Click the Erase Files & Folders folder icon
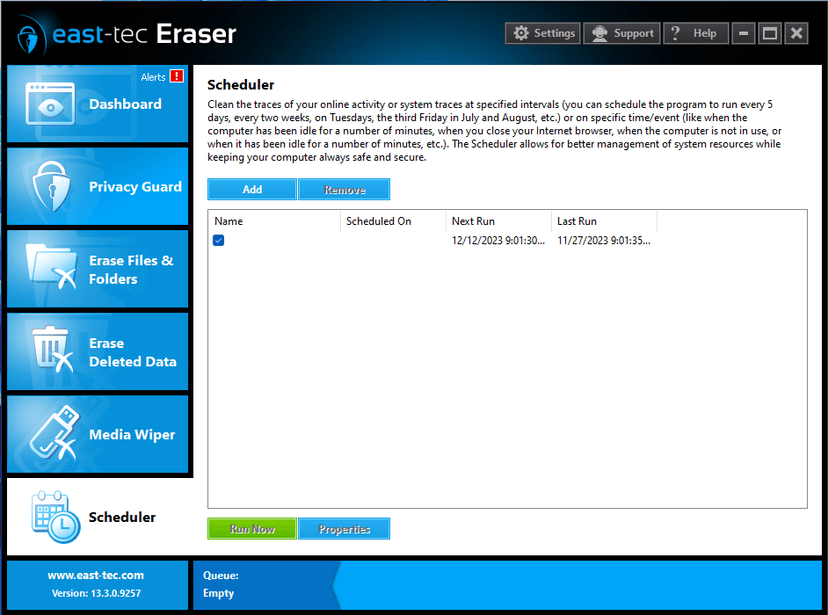The width and height of the screenshot is (828, 615). coord(51,267)
